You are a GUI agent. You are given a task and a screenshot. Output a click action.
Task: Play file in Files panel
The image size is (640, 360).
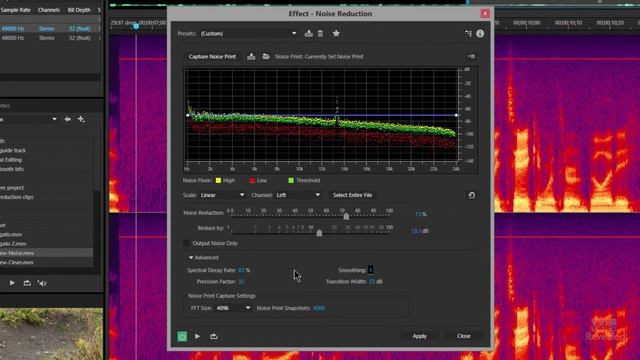[12, 283]
